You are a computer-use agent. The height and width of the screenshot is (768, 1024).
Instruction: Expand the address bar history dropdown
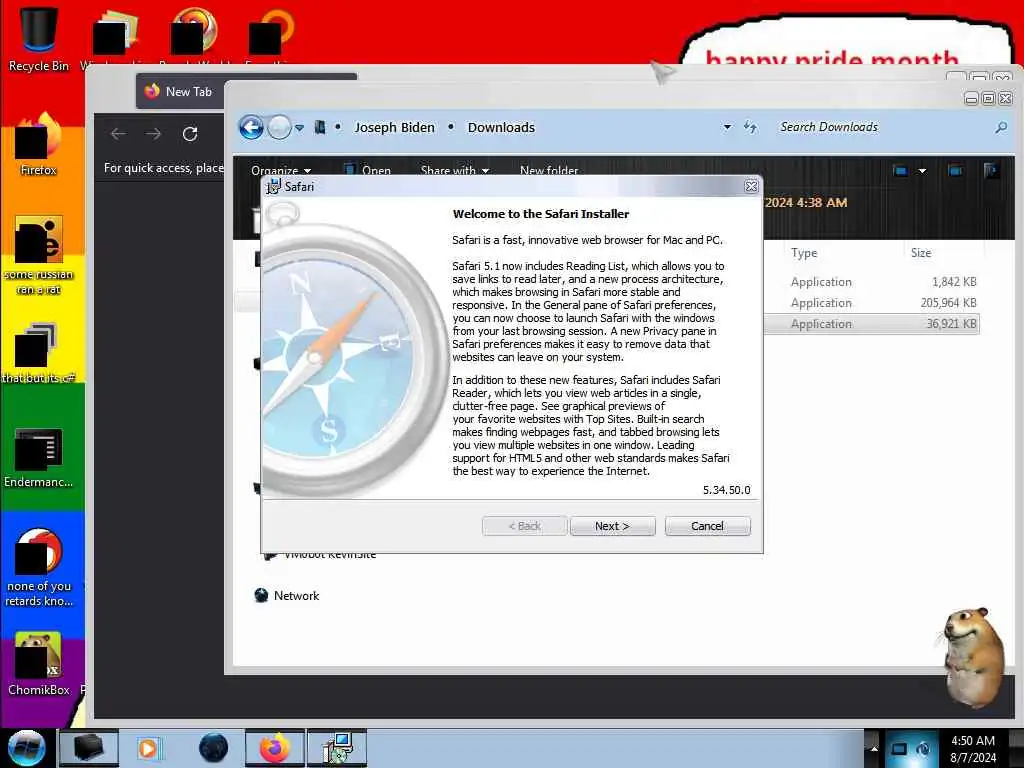click(727, 127)
